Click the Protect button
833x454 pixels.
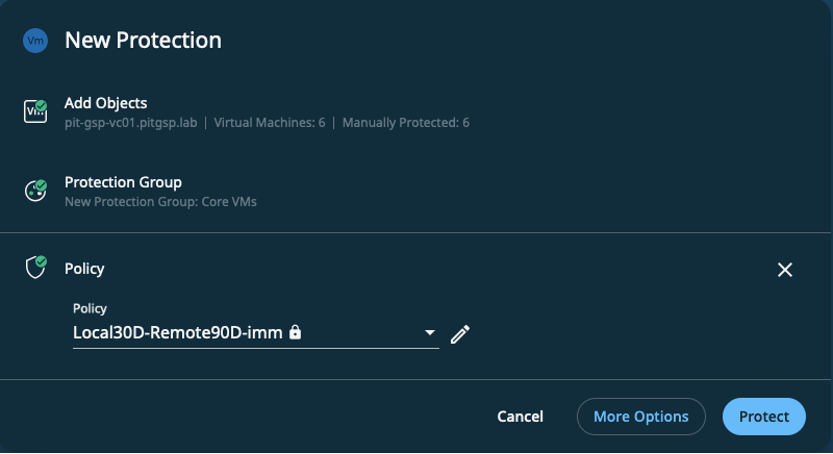point(764,417)
